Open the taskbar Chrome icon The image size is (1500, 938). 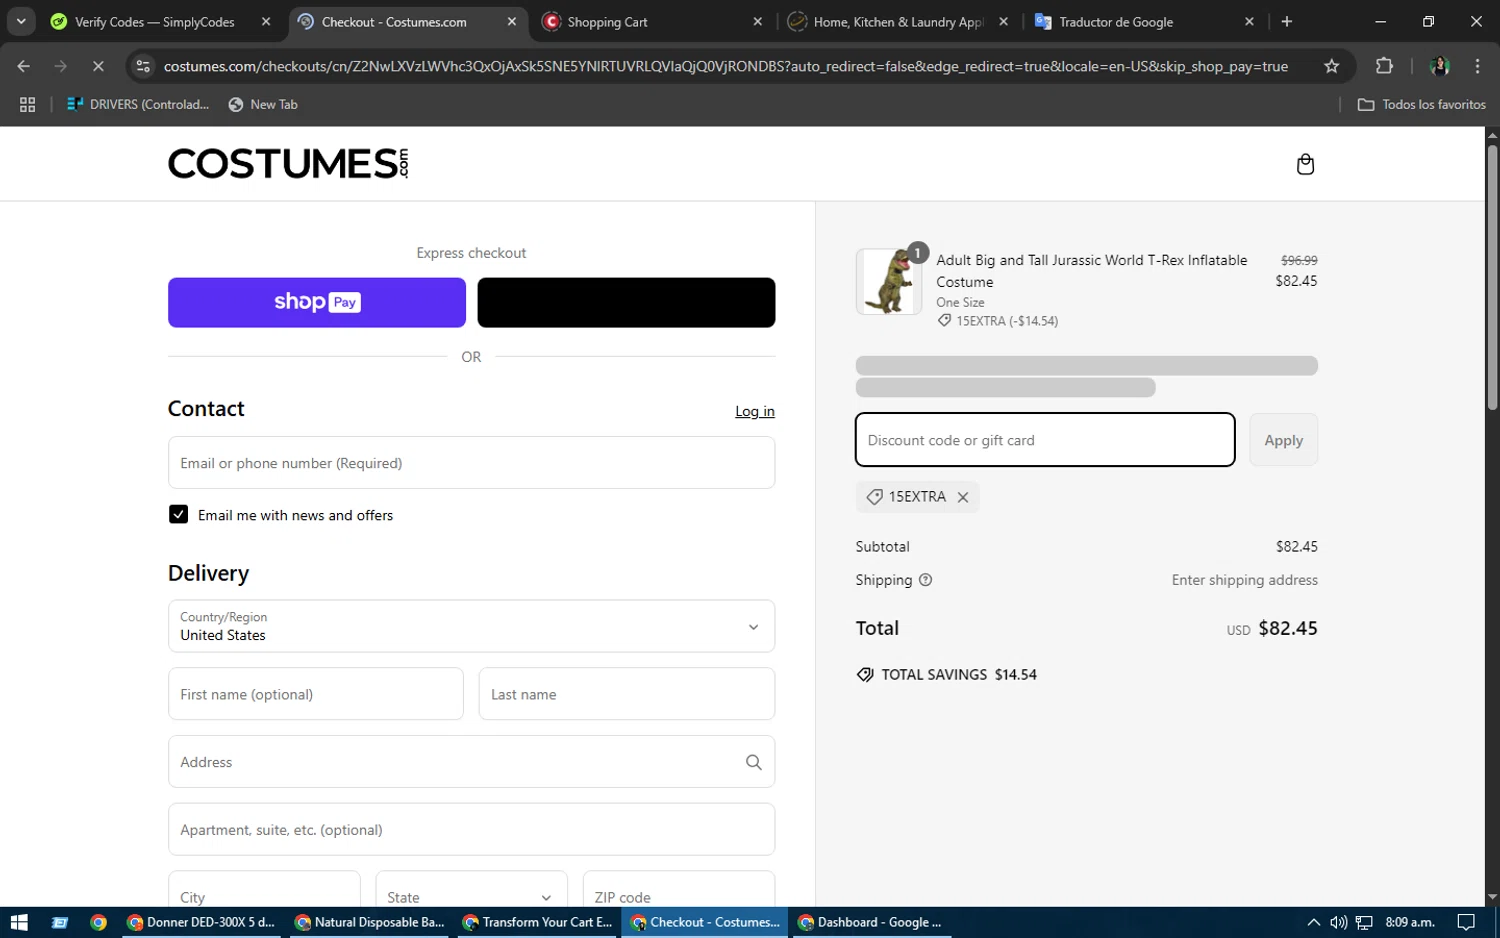[98, 922]
